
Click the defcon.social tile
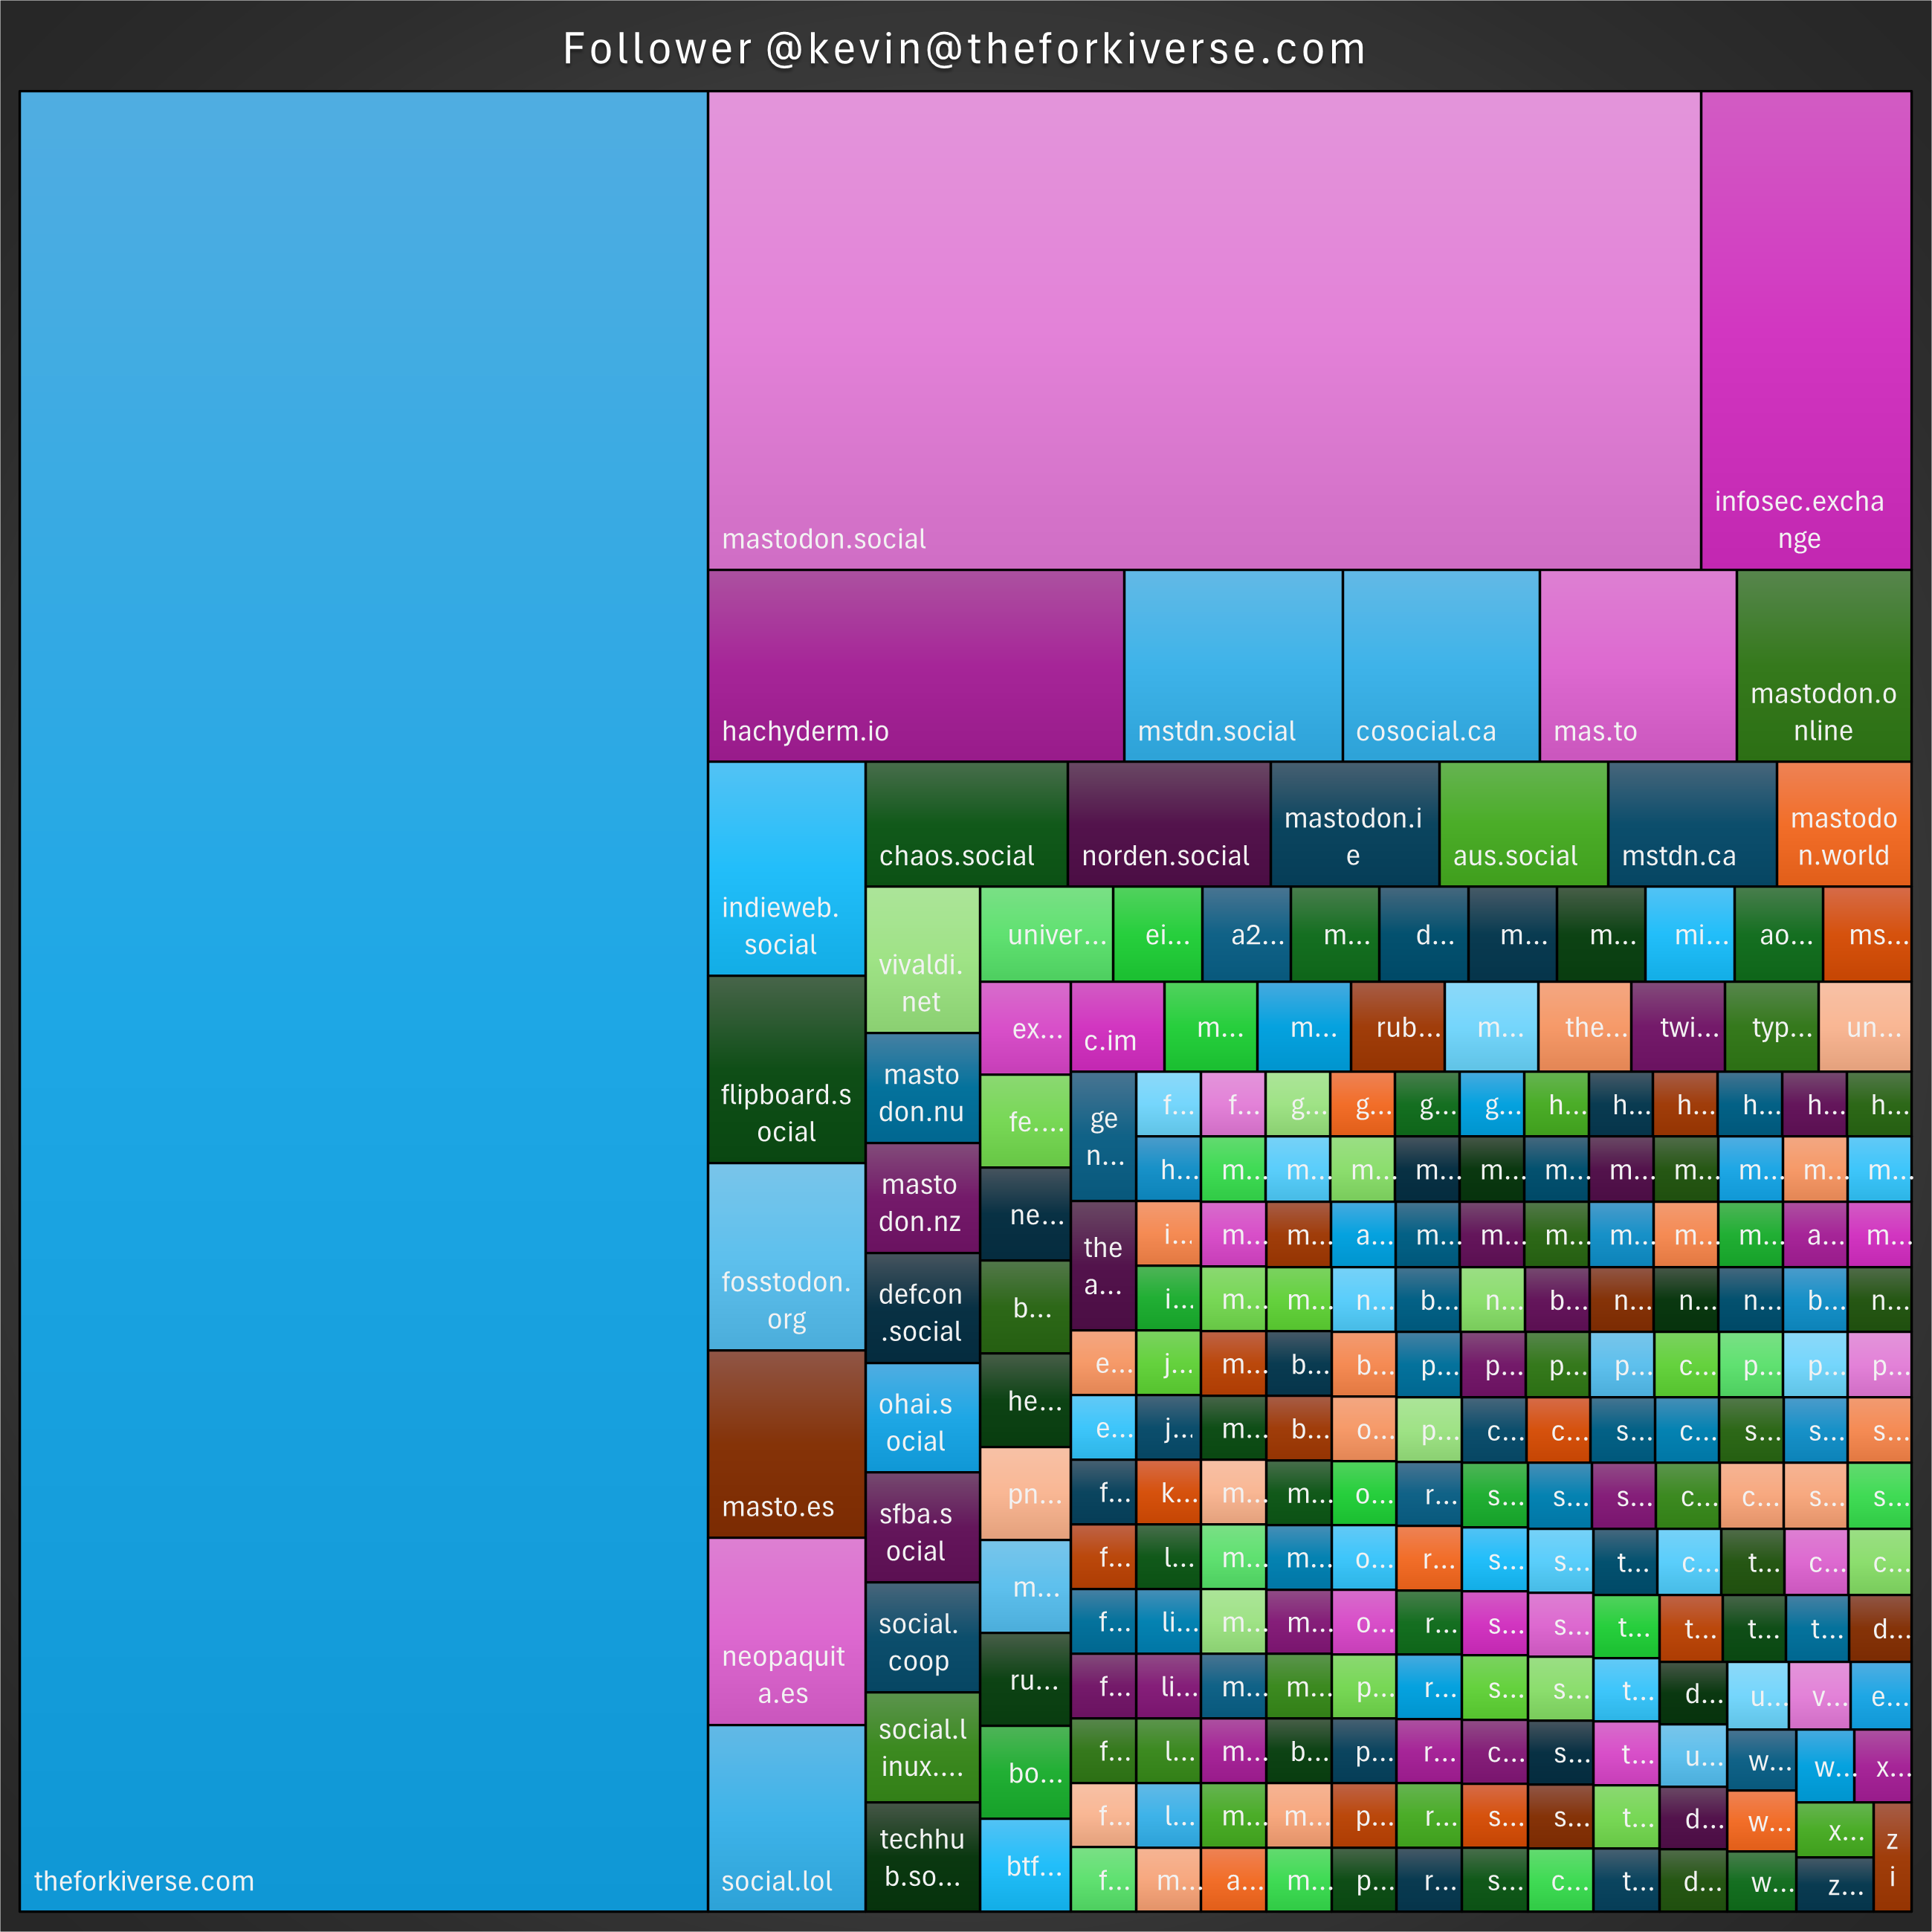tap(922, 1308)
